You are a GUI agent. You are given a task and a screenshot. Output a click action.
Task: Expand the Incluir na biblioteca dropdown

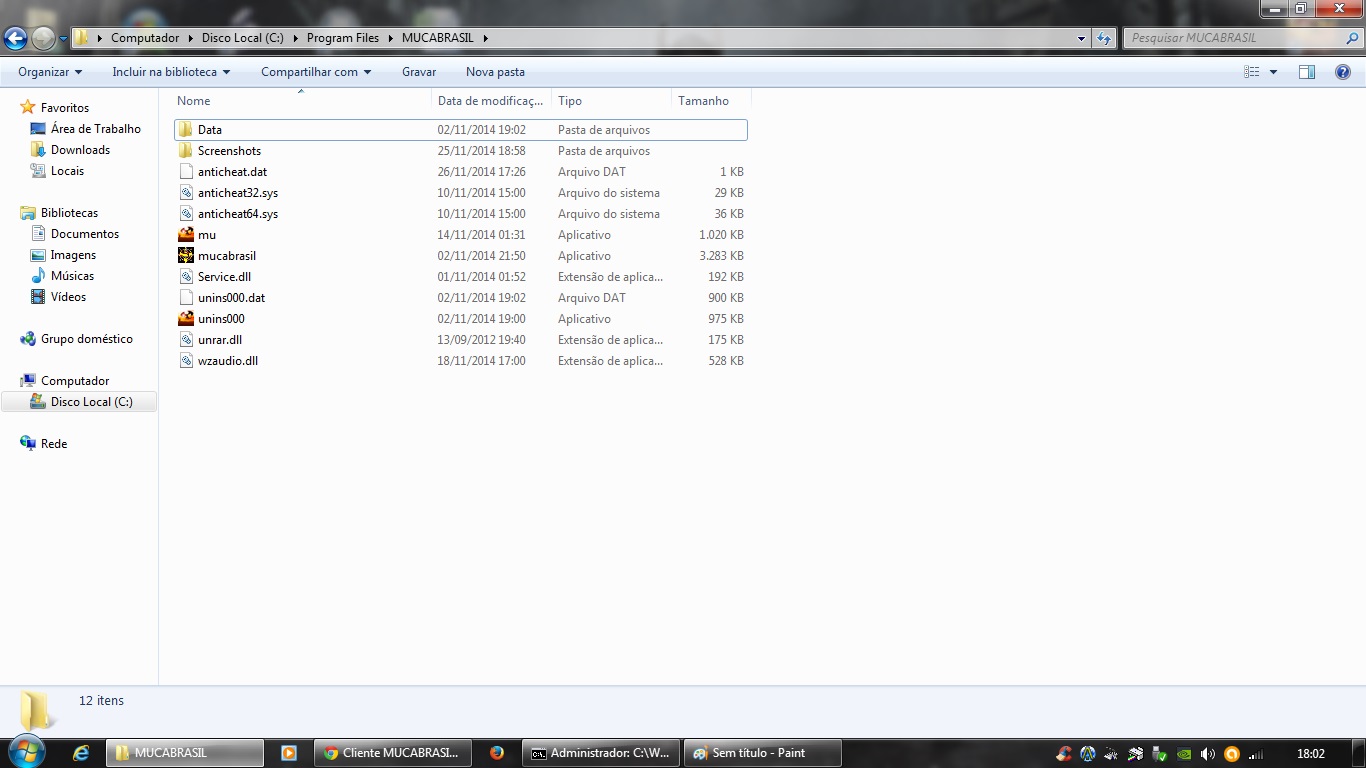171,72
